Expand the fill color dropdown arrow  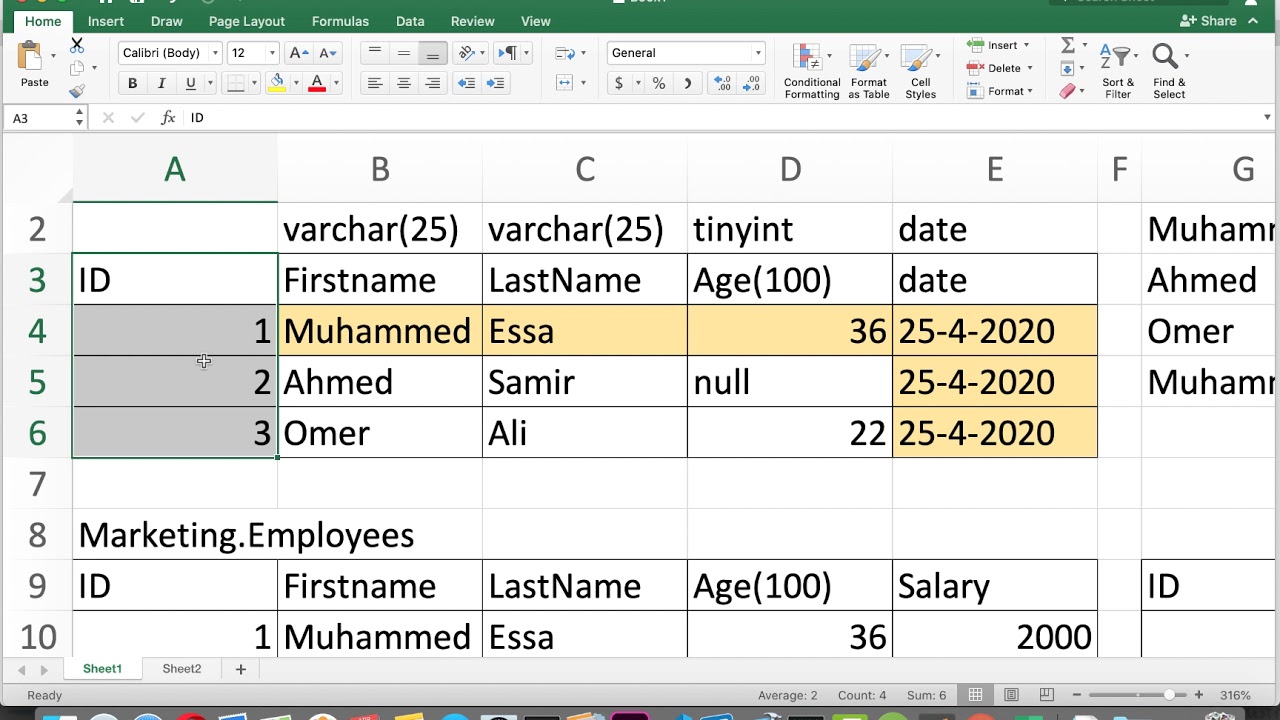pos(295,84)
